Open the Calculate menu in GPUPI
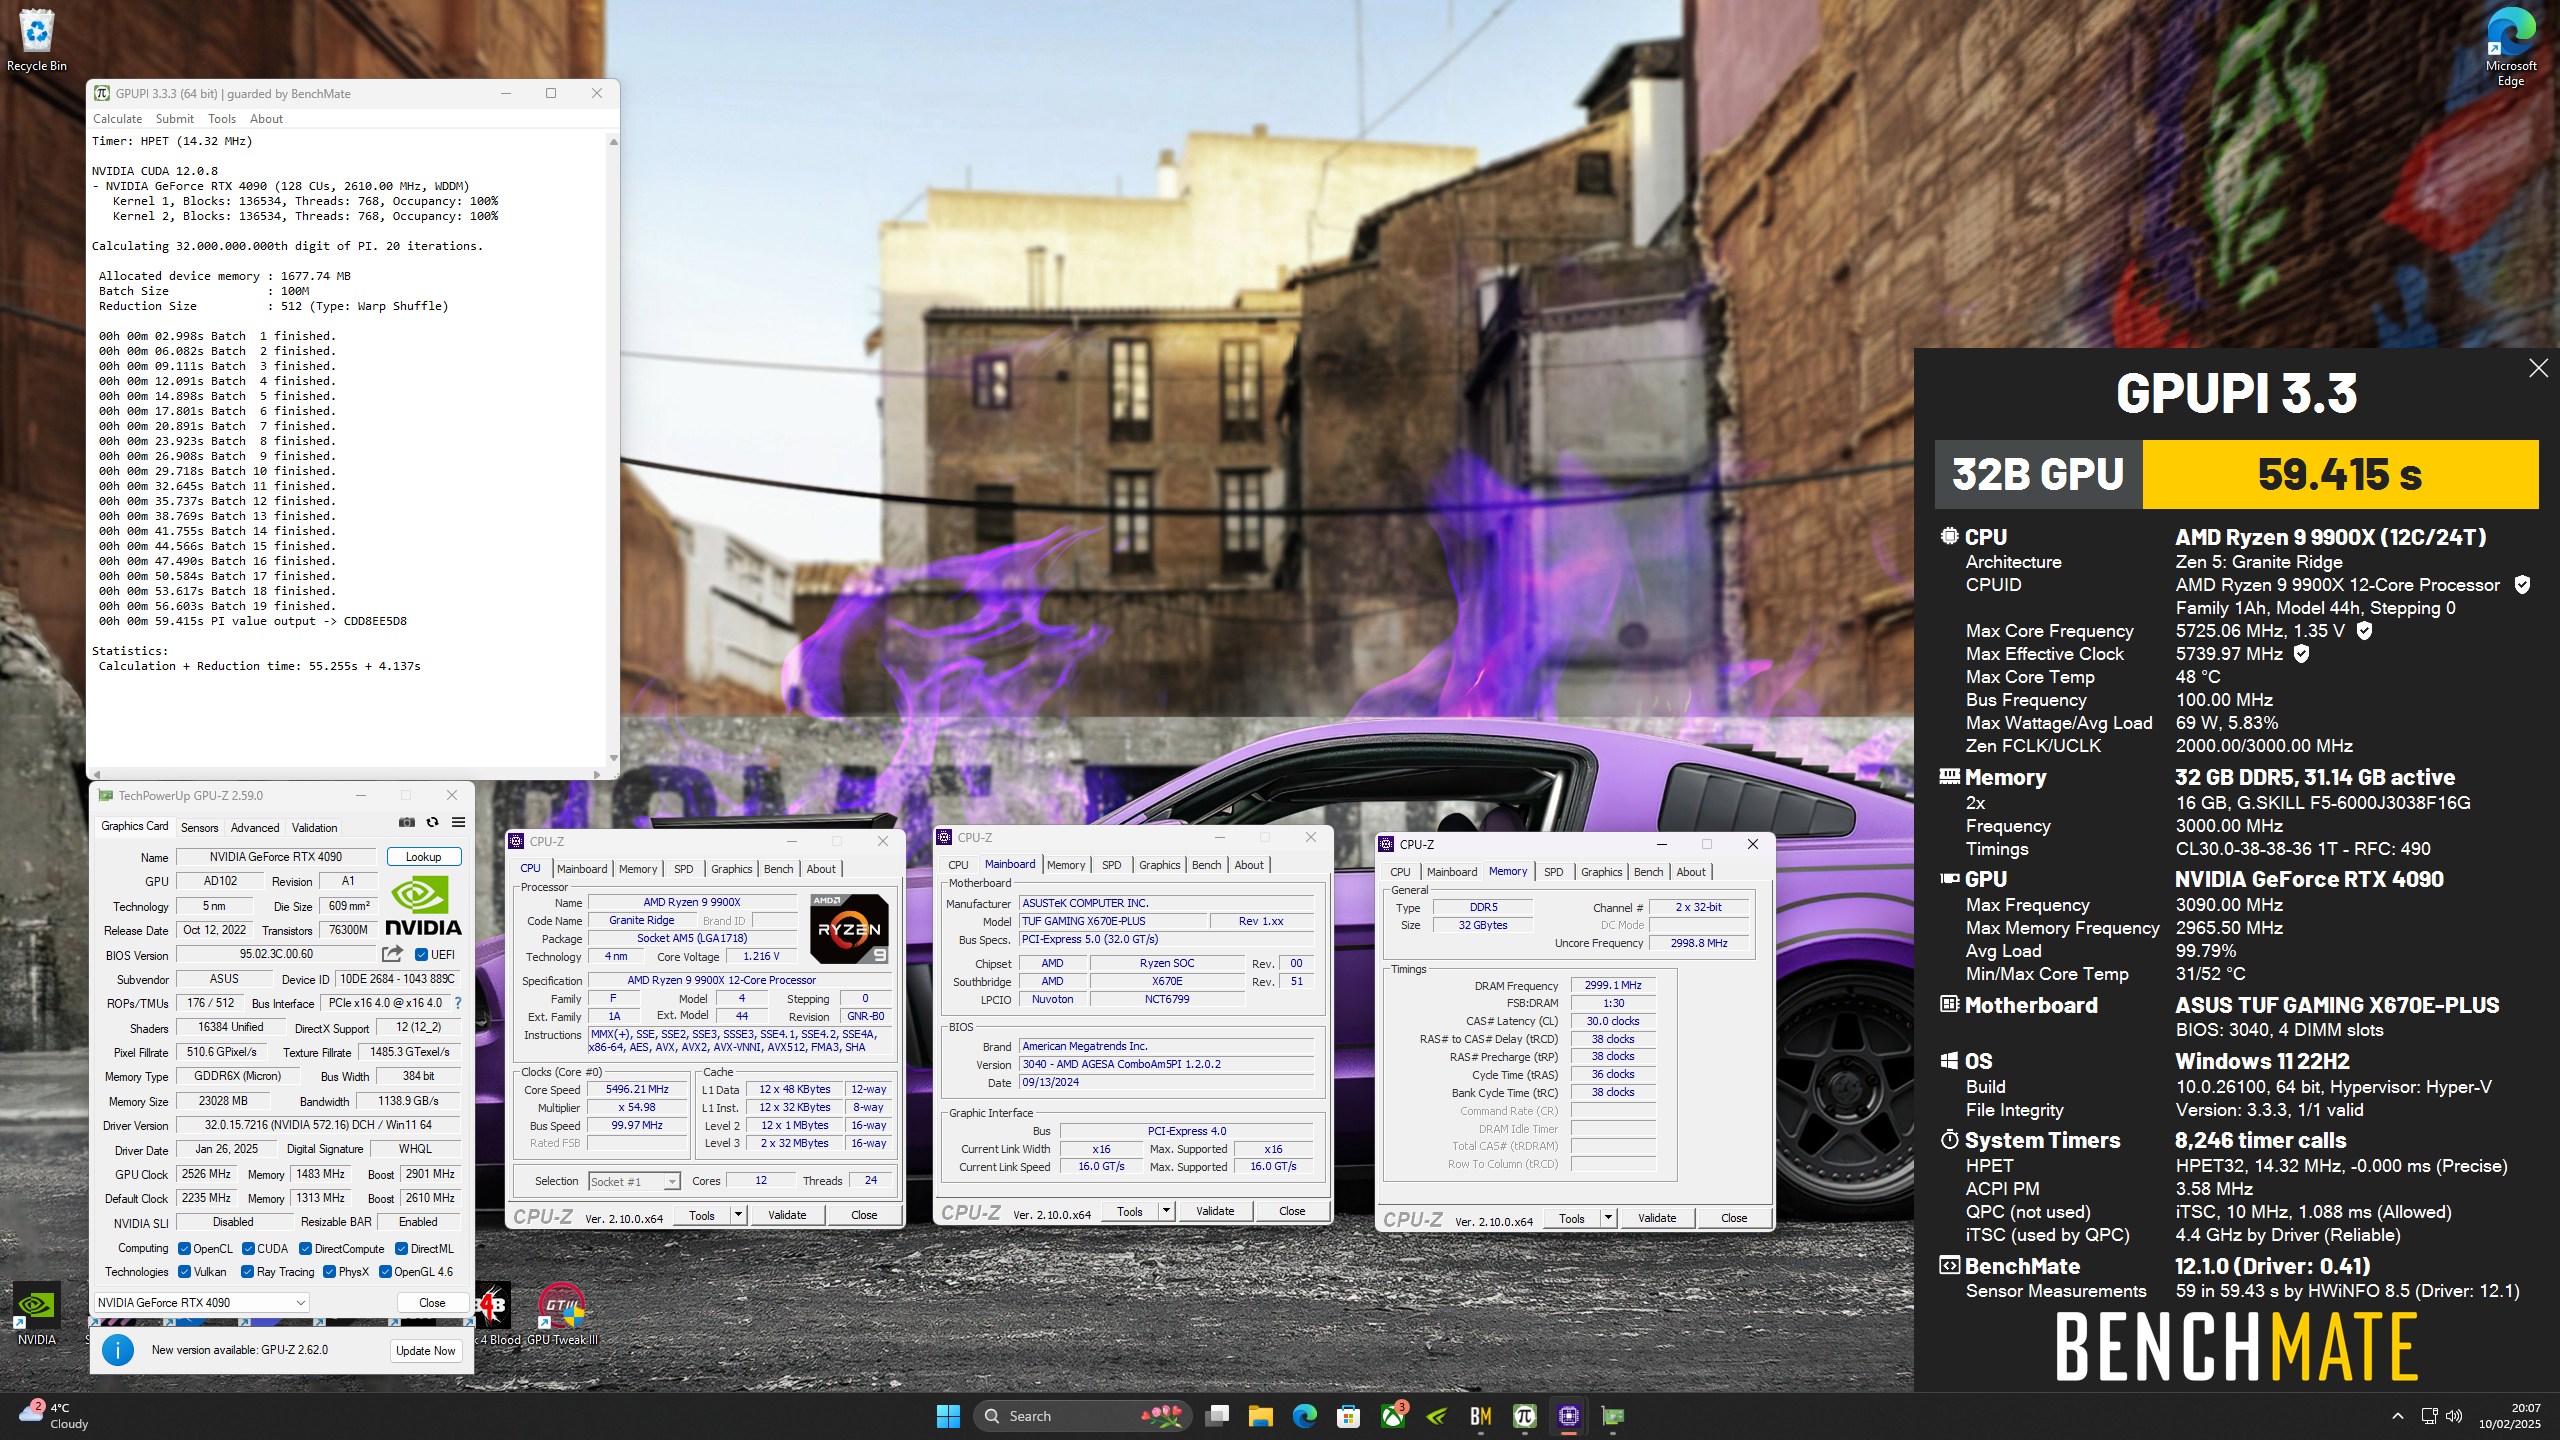 pos(117,118)
